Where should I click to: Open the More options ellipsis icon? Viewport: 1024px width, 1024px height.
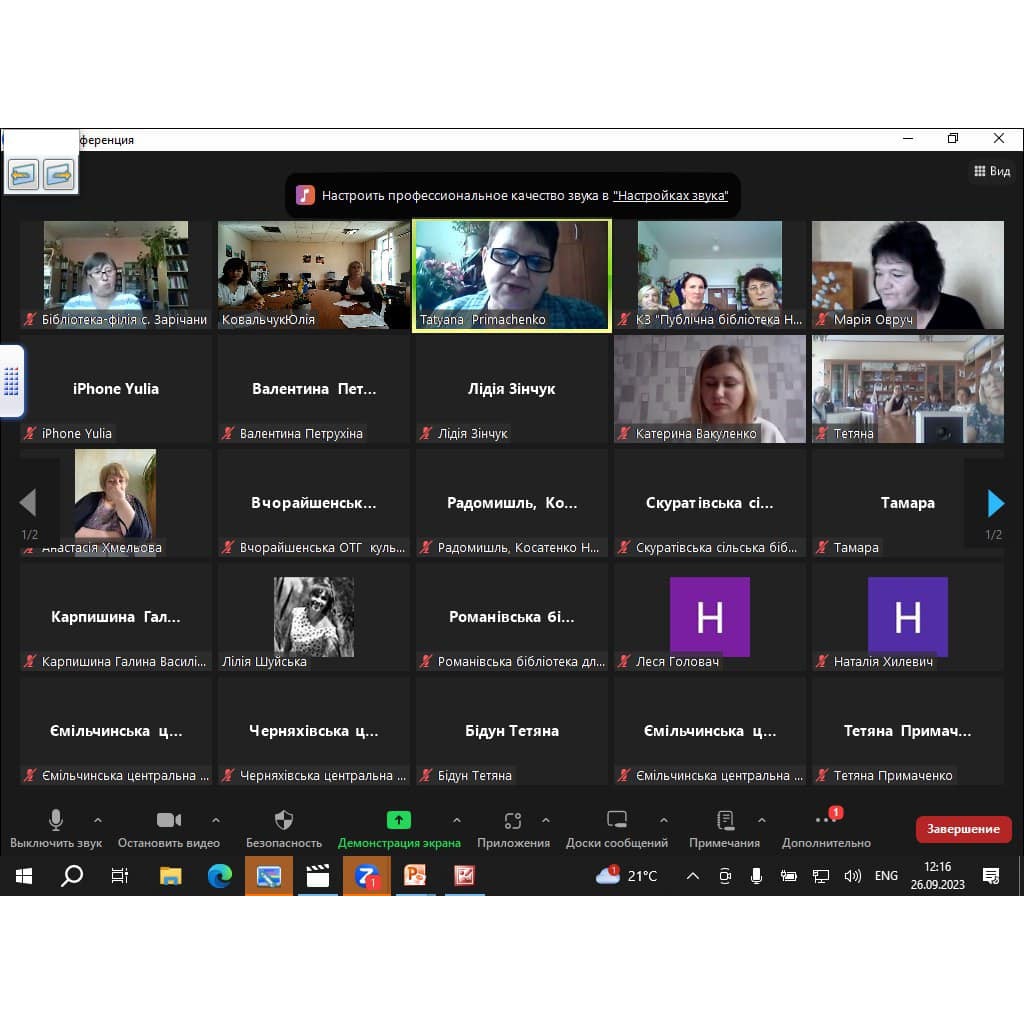point(826,821)
